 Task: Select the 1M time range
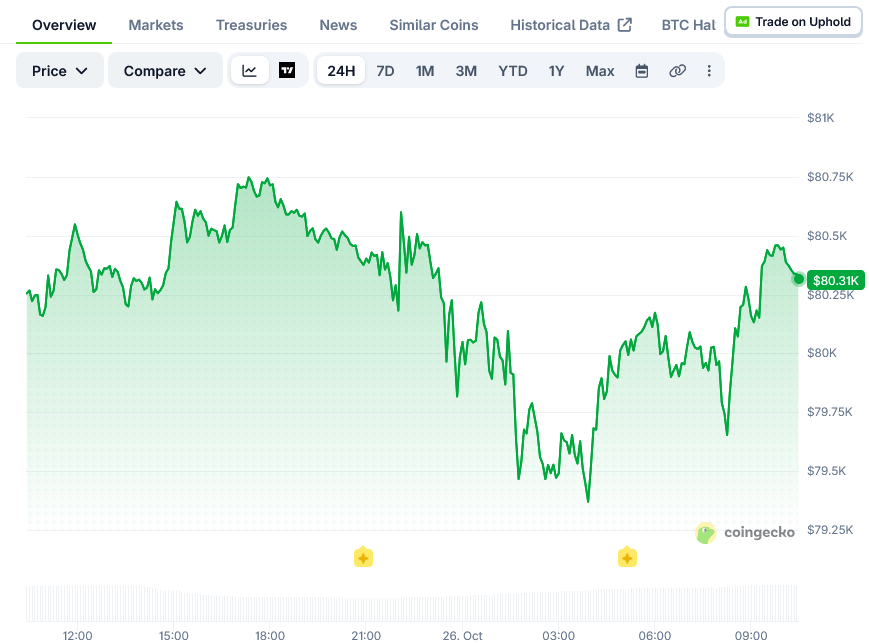tap(425, 71)
